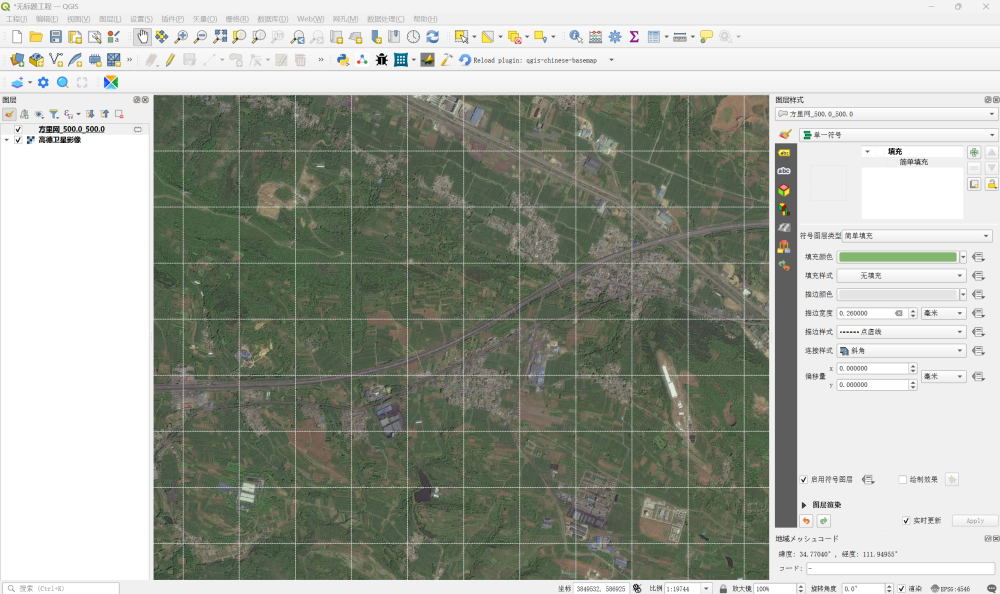Expand the 高德卫星影像 layer tree node
The image size is (1000, 594).
click(6, 140)
